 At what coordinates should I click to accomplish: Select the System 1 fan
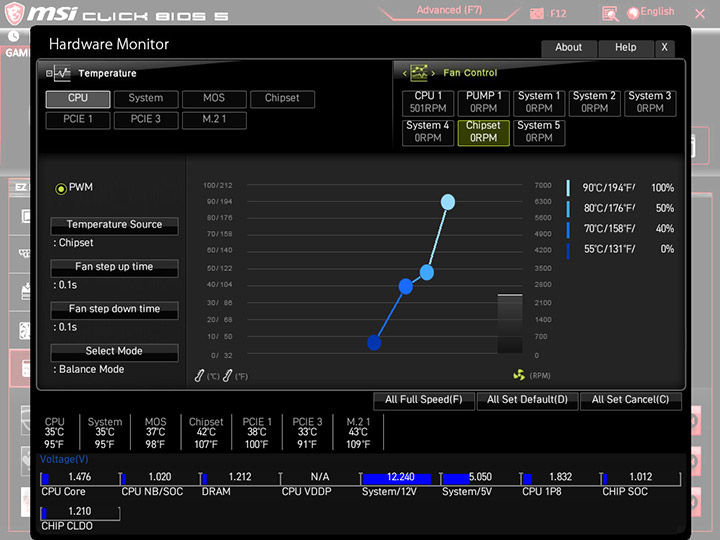tap(539, 102)
